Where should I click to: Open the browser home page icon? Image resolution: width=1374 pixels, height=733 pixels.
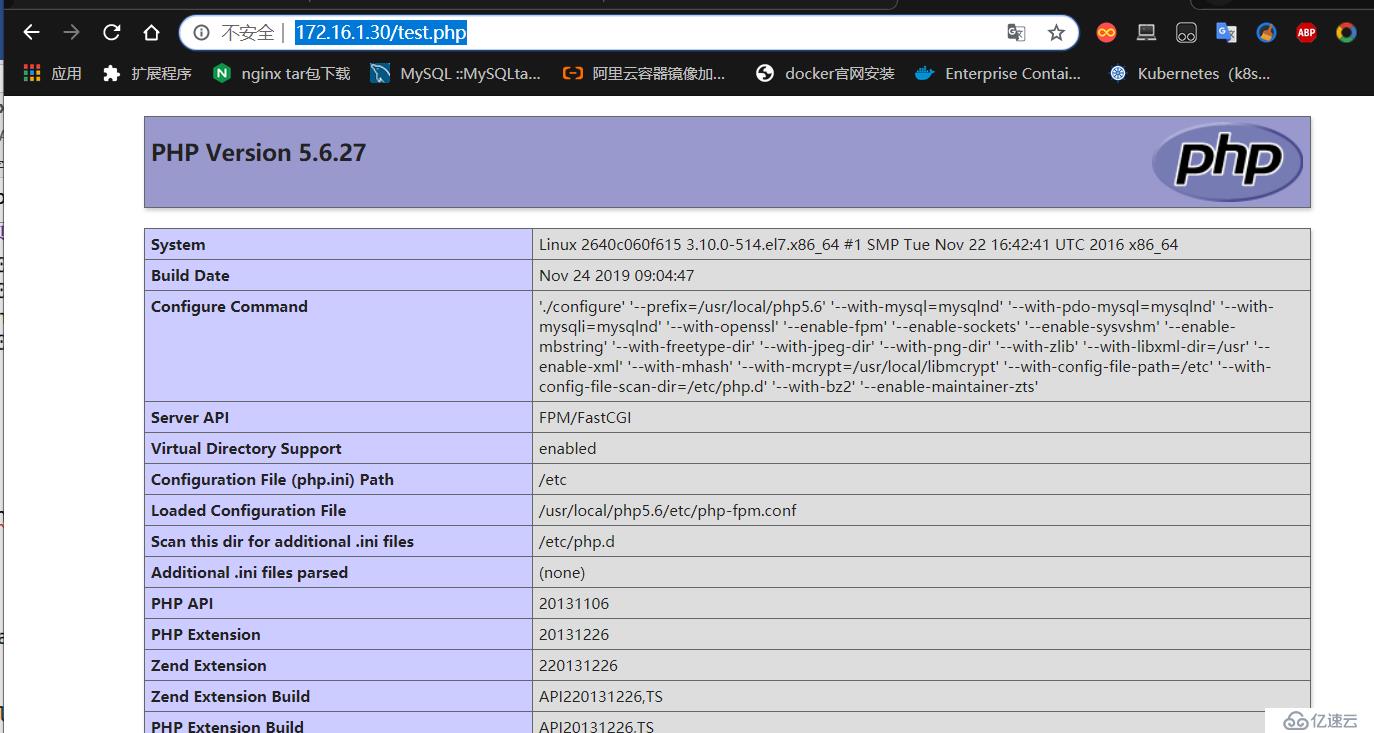[151, 33]
